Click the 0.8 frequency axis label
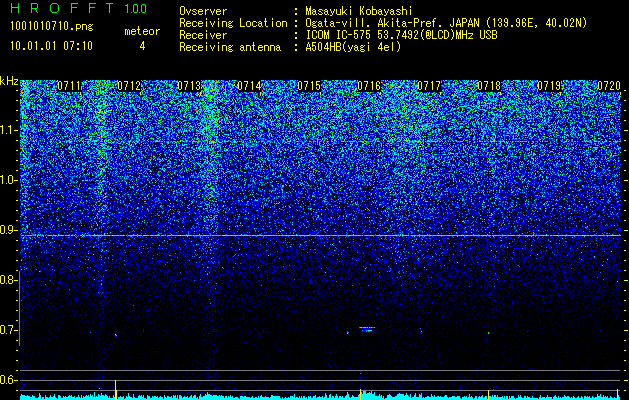629x400 pixels. tap(9, 280)
